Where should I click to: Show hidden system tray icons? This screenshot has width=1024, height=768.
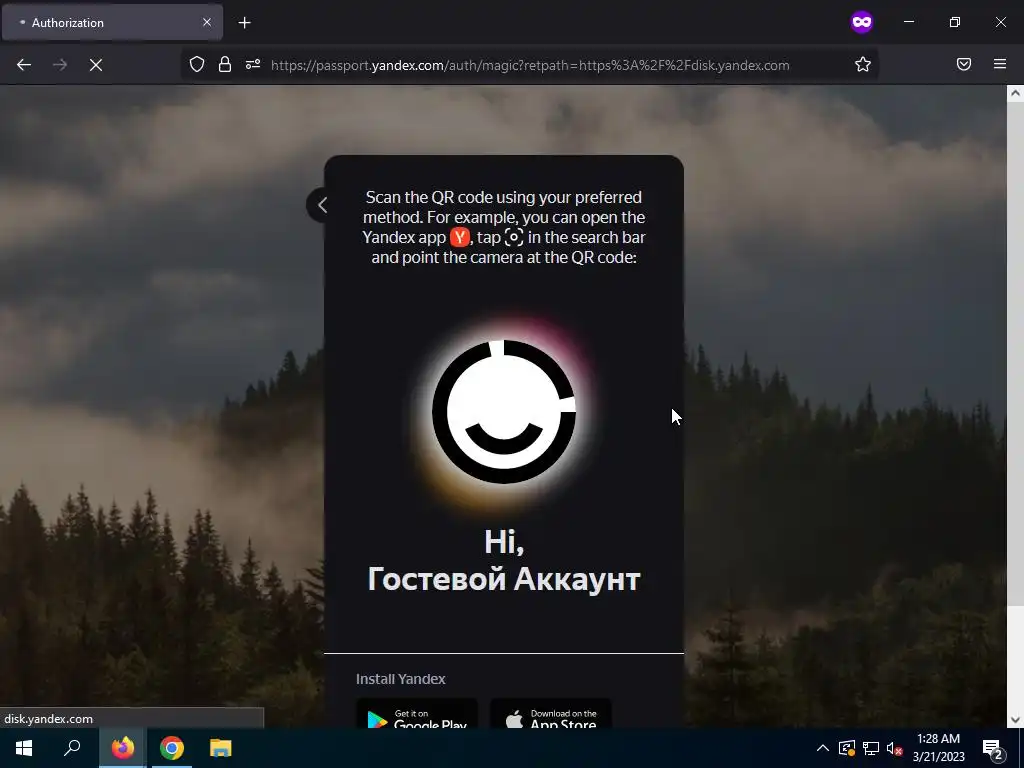pos(823,748)
